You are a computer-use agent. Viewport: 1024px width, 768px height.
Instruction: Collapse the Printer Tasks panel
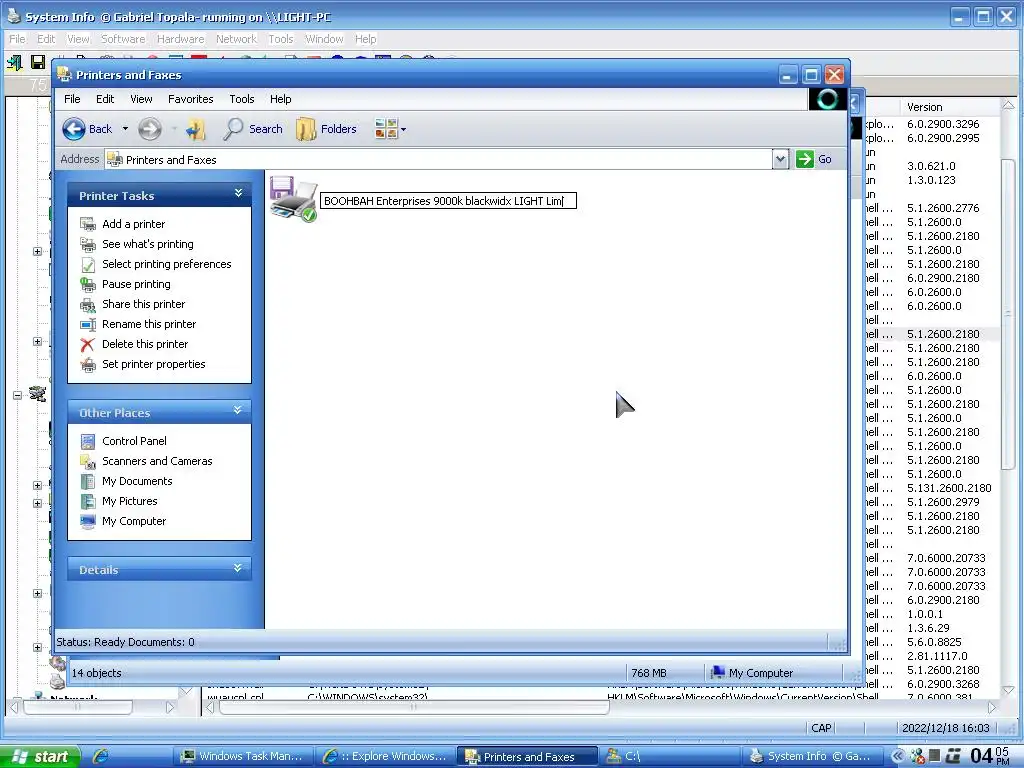coord(238,193)
